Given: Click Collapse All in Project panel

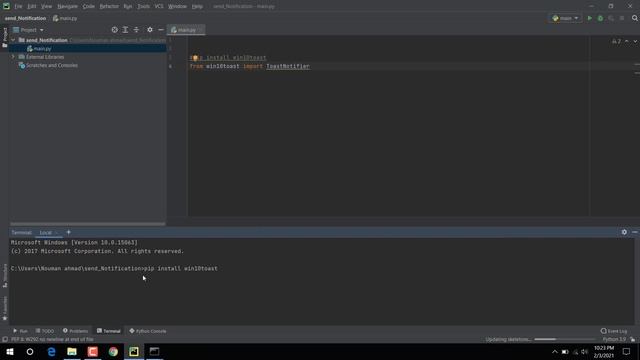Looking at the screenshot, I should click(x=136, y=30).
